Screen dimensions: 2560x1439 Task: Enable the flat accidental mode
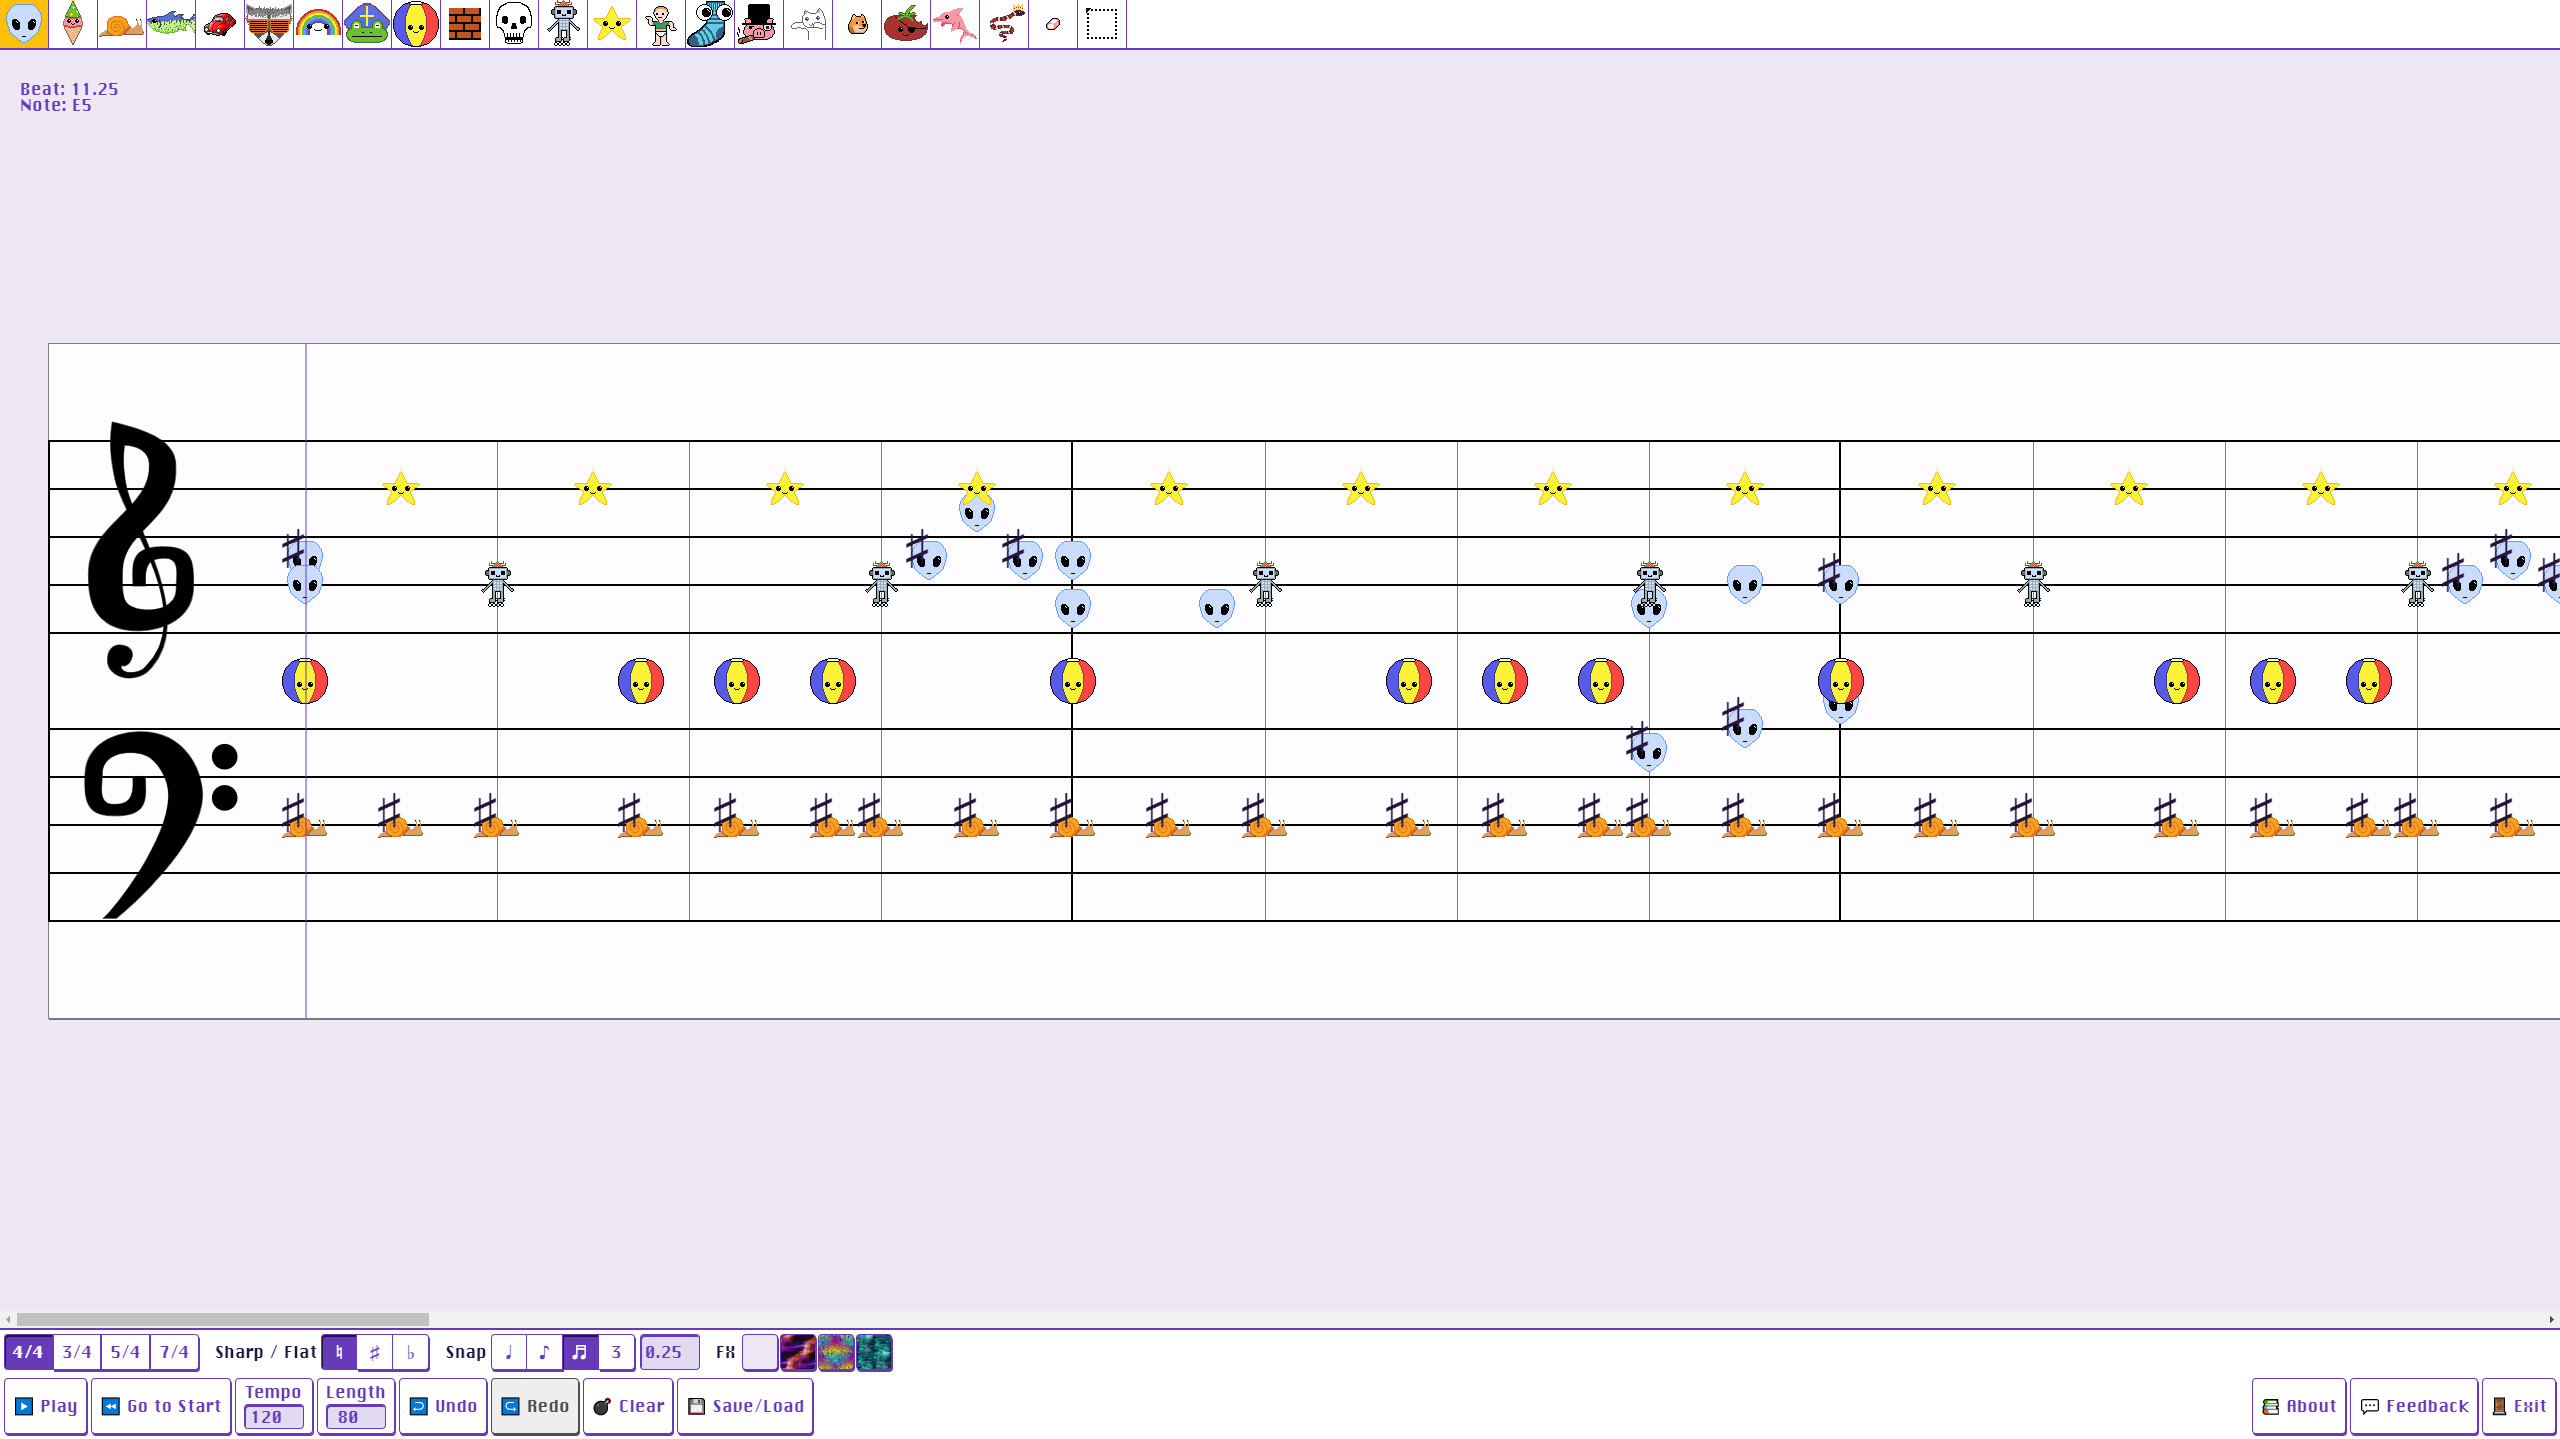411,1352
